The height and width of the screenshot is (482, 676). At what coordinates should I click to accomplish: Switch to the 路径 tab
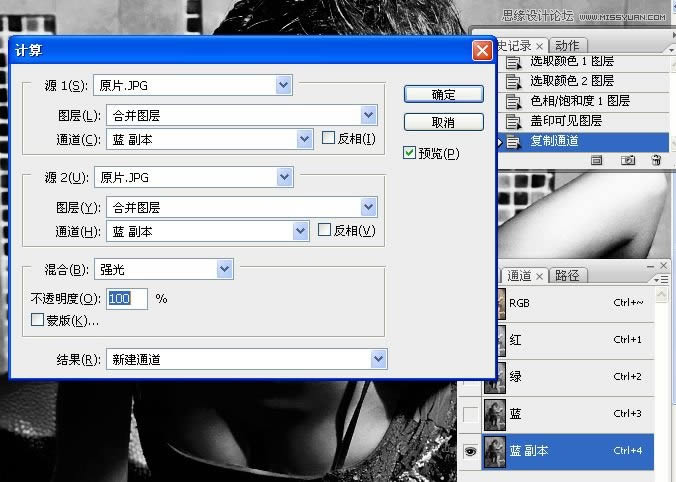coord(566,276)
